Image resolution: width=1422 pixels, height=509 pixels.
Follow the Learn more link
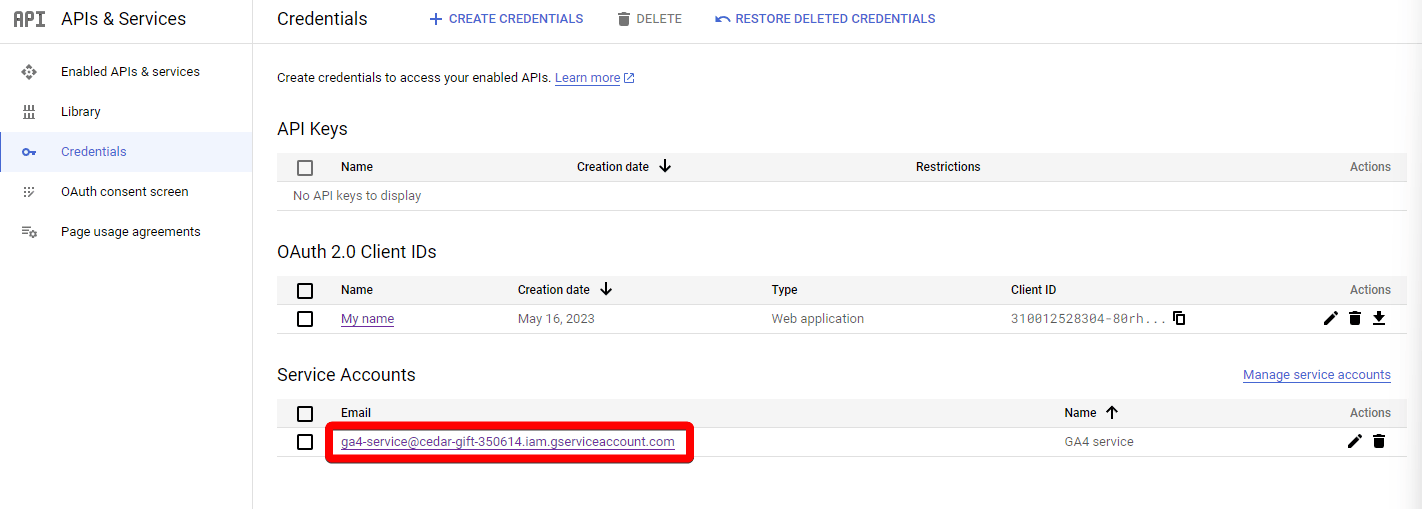(x=588, y=78)
